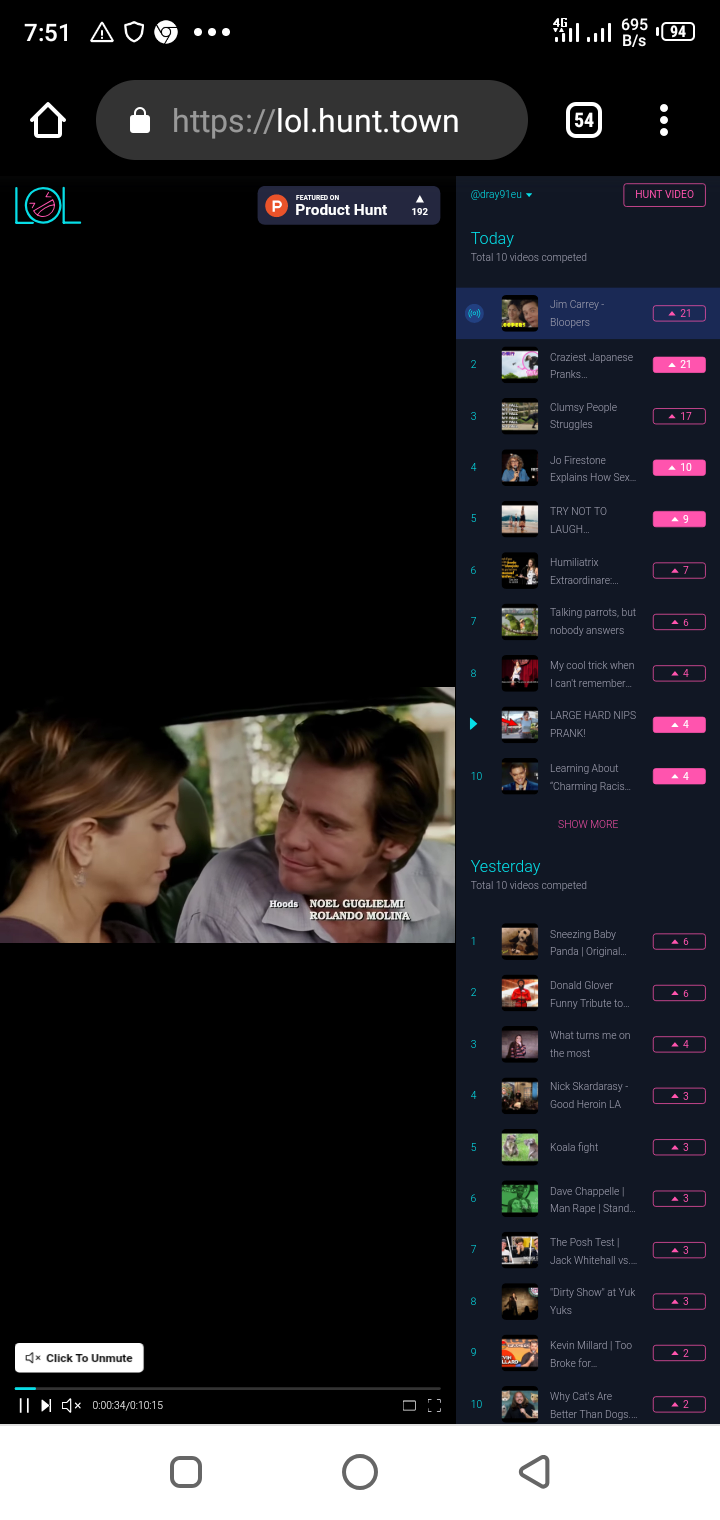Upvote Clumsy People Struggles

pyautogui.click(x=679, y=416)
